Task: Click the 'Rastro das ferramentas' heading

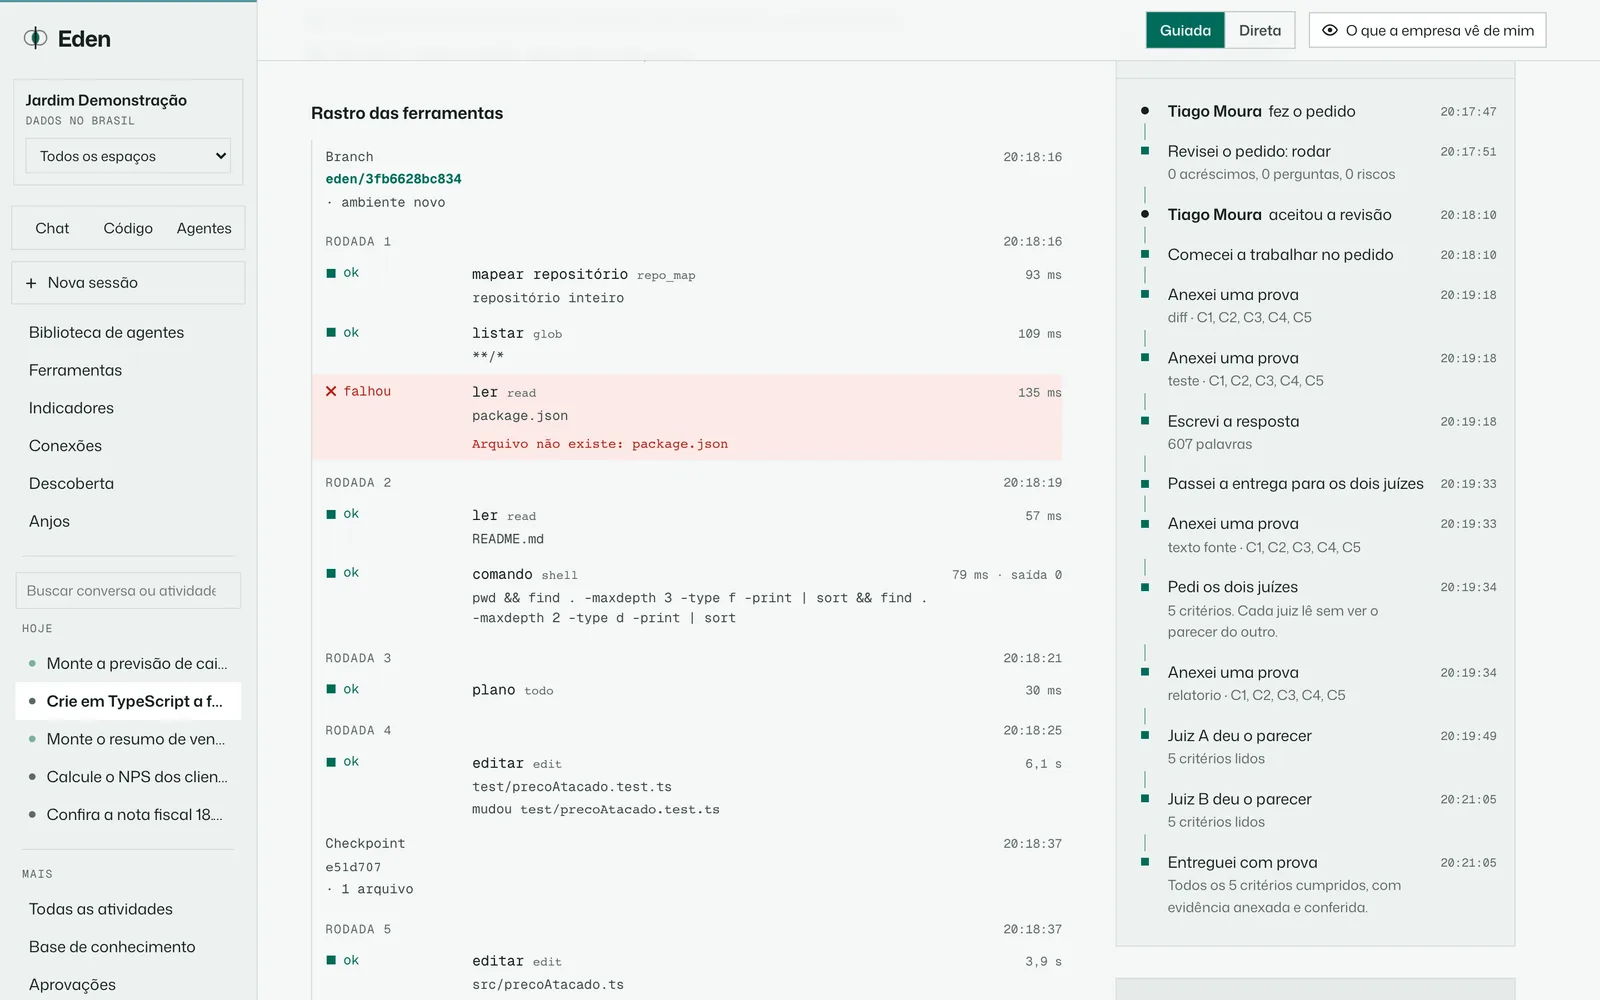Action: (407, 113)
